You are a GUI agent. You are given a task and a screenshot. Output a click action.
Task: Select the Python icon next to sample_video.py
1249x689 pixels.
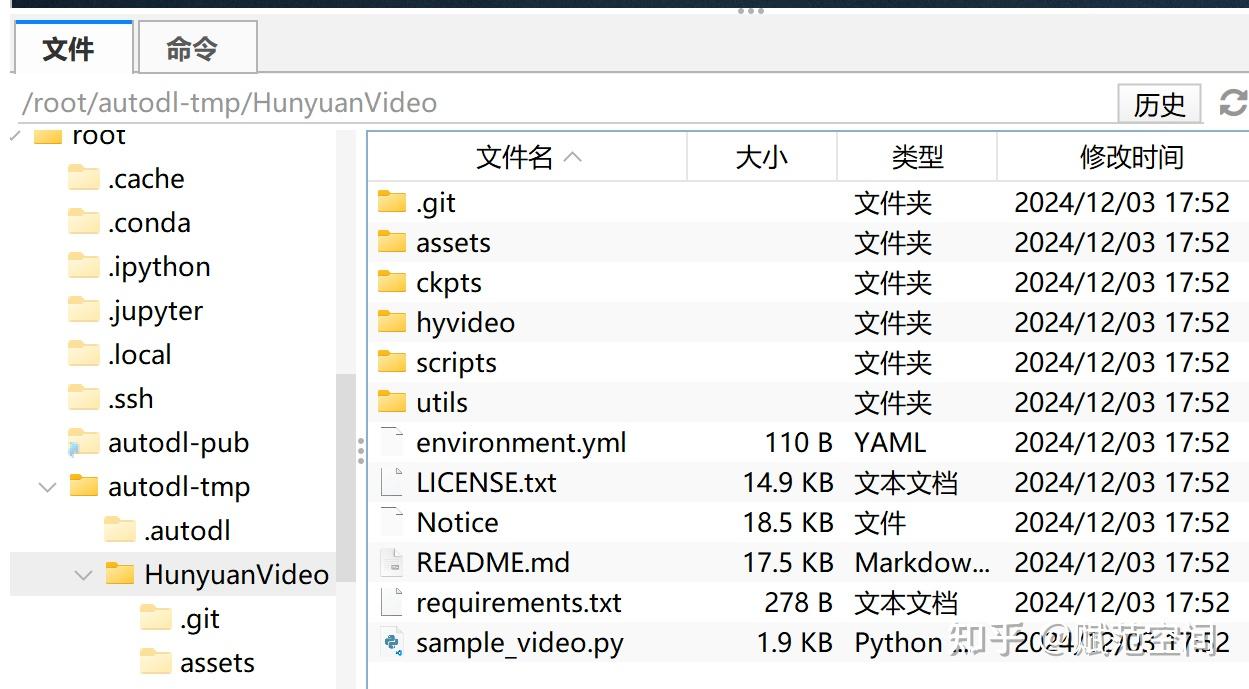coord(391,643)
